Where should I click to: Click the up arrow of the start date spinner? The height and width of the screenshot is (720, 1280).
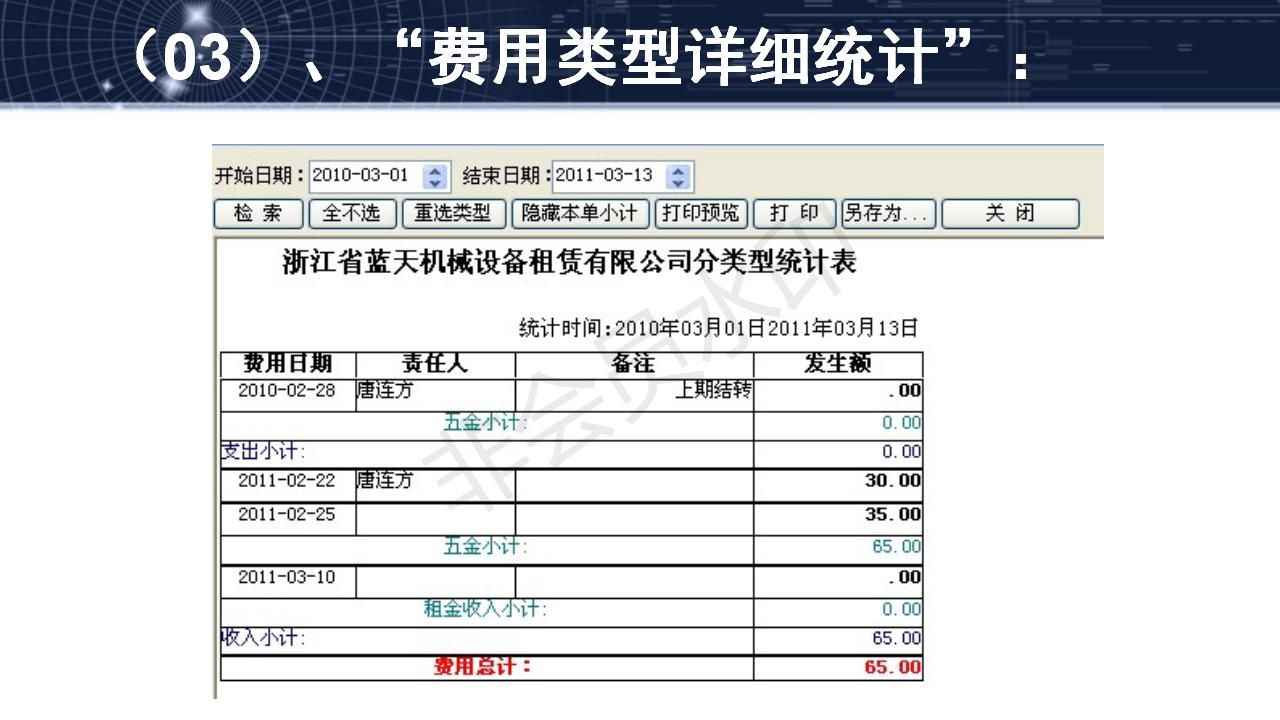click(x=433, y=170)
